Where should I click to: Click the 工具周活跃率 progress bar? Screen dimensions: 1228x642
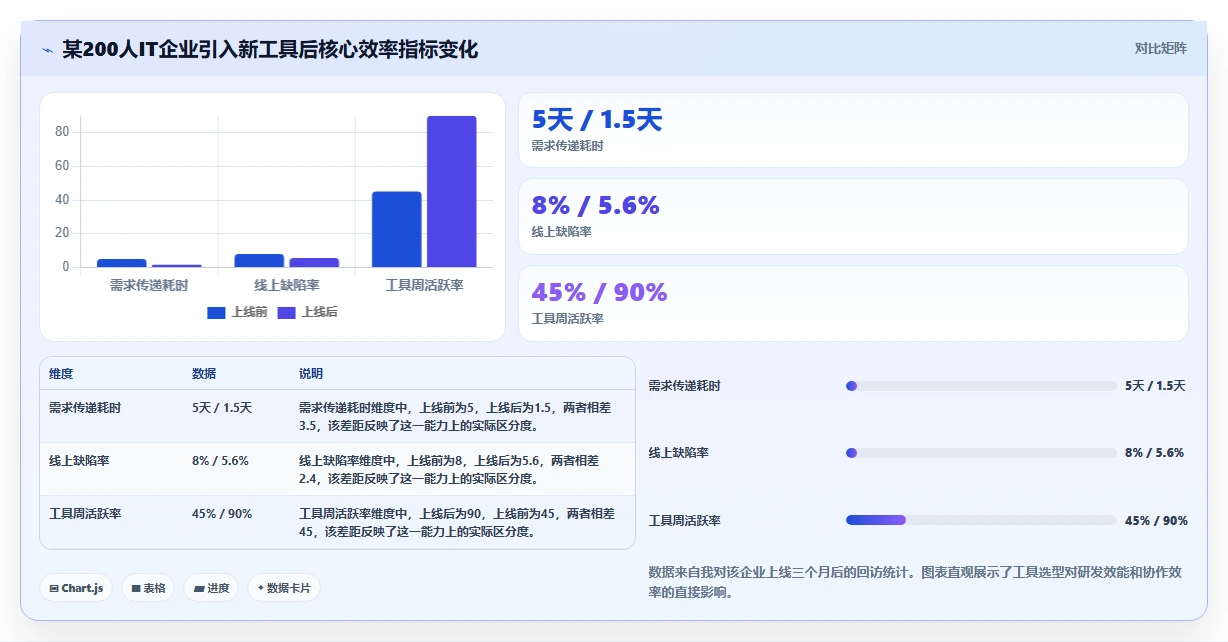point(981,520)
